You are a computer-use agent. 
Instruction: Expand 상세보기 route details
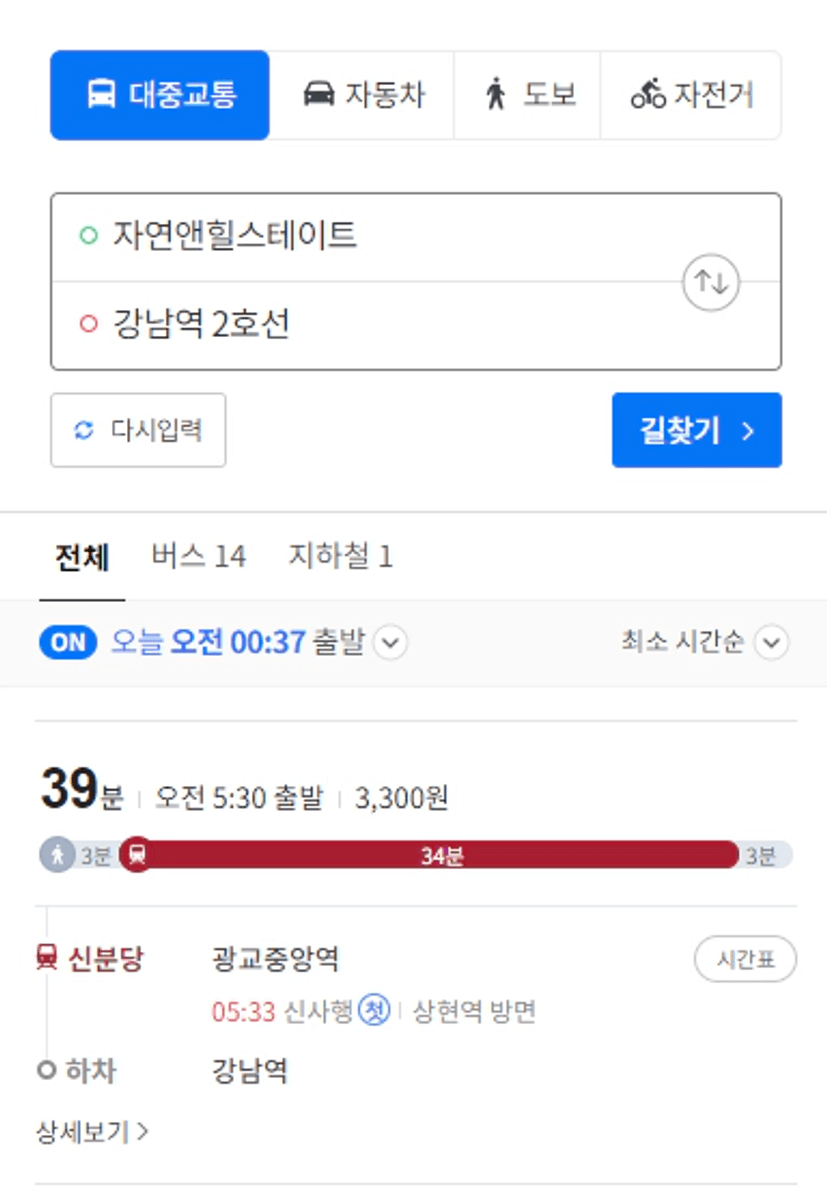coord(92,1132)
